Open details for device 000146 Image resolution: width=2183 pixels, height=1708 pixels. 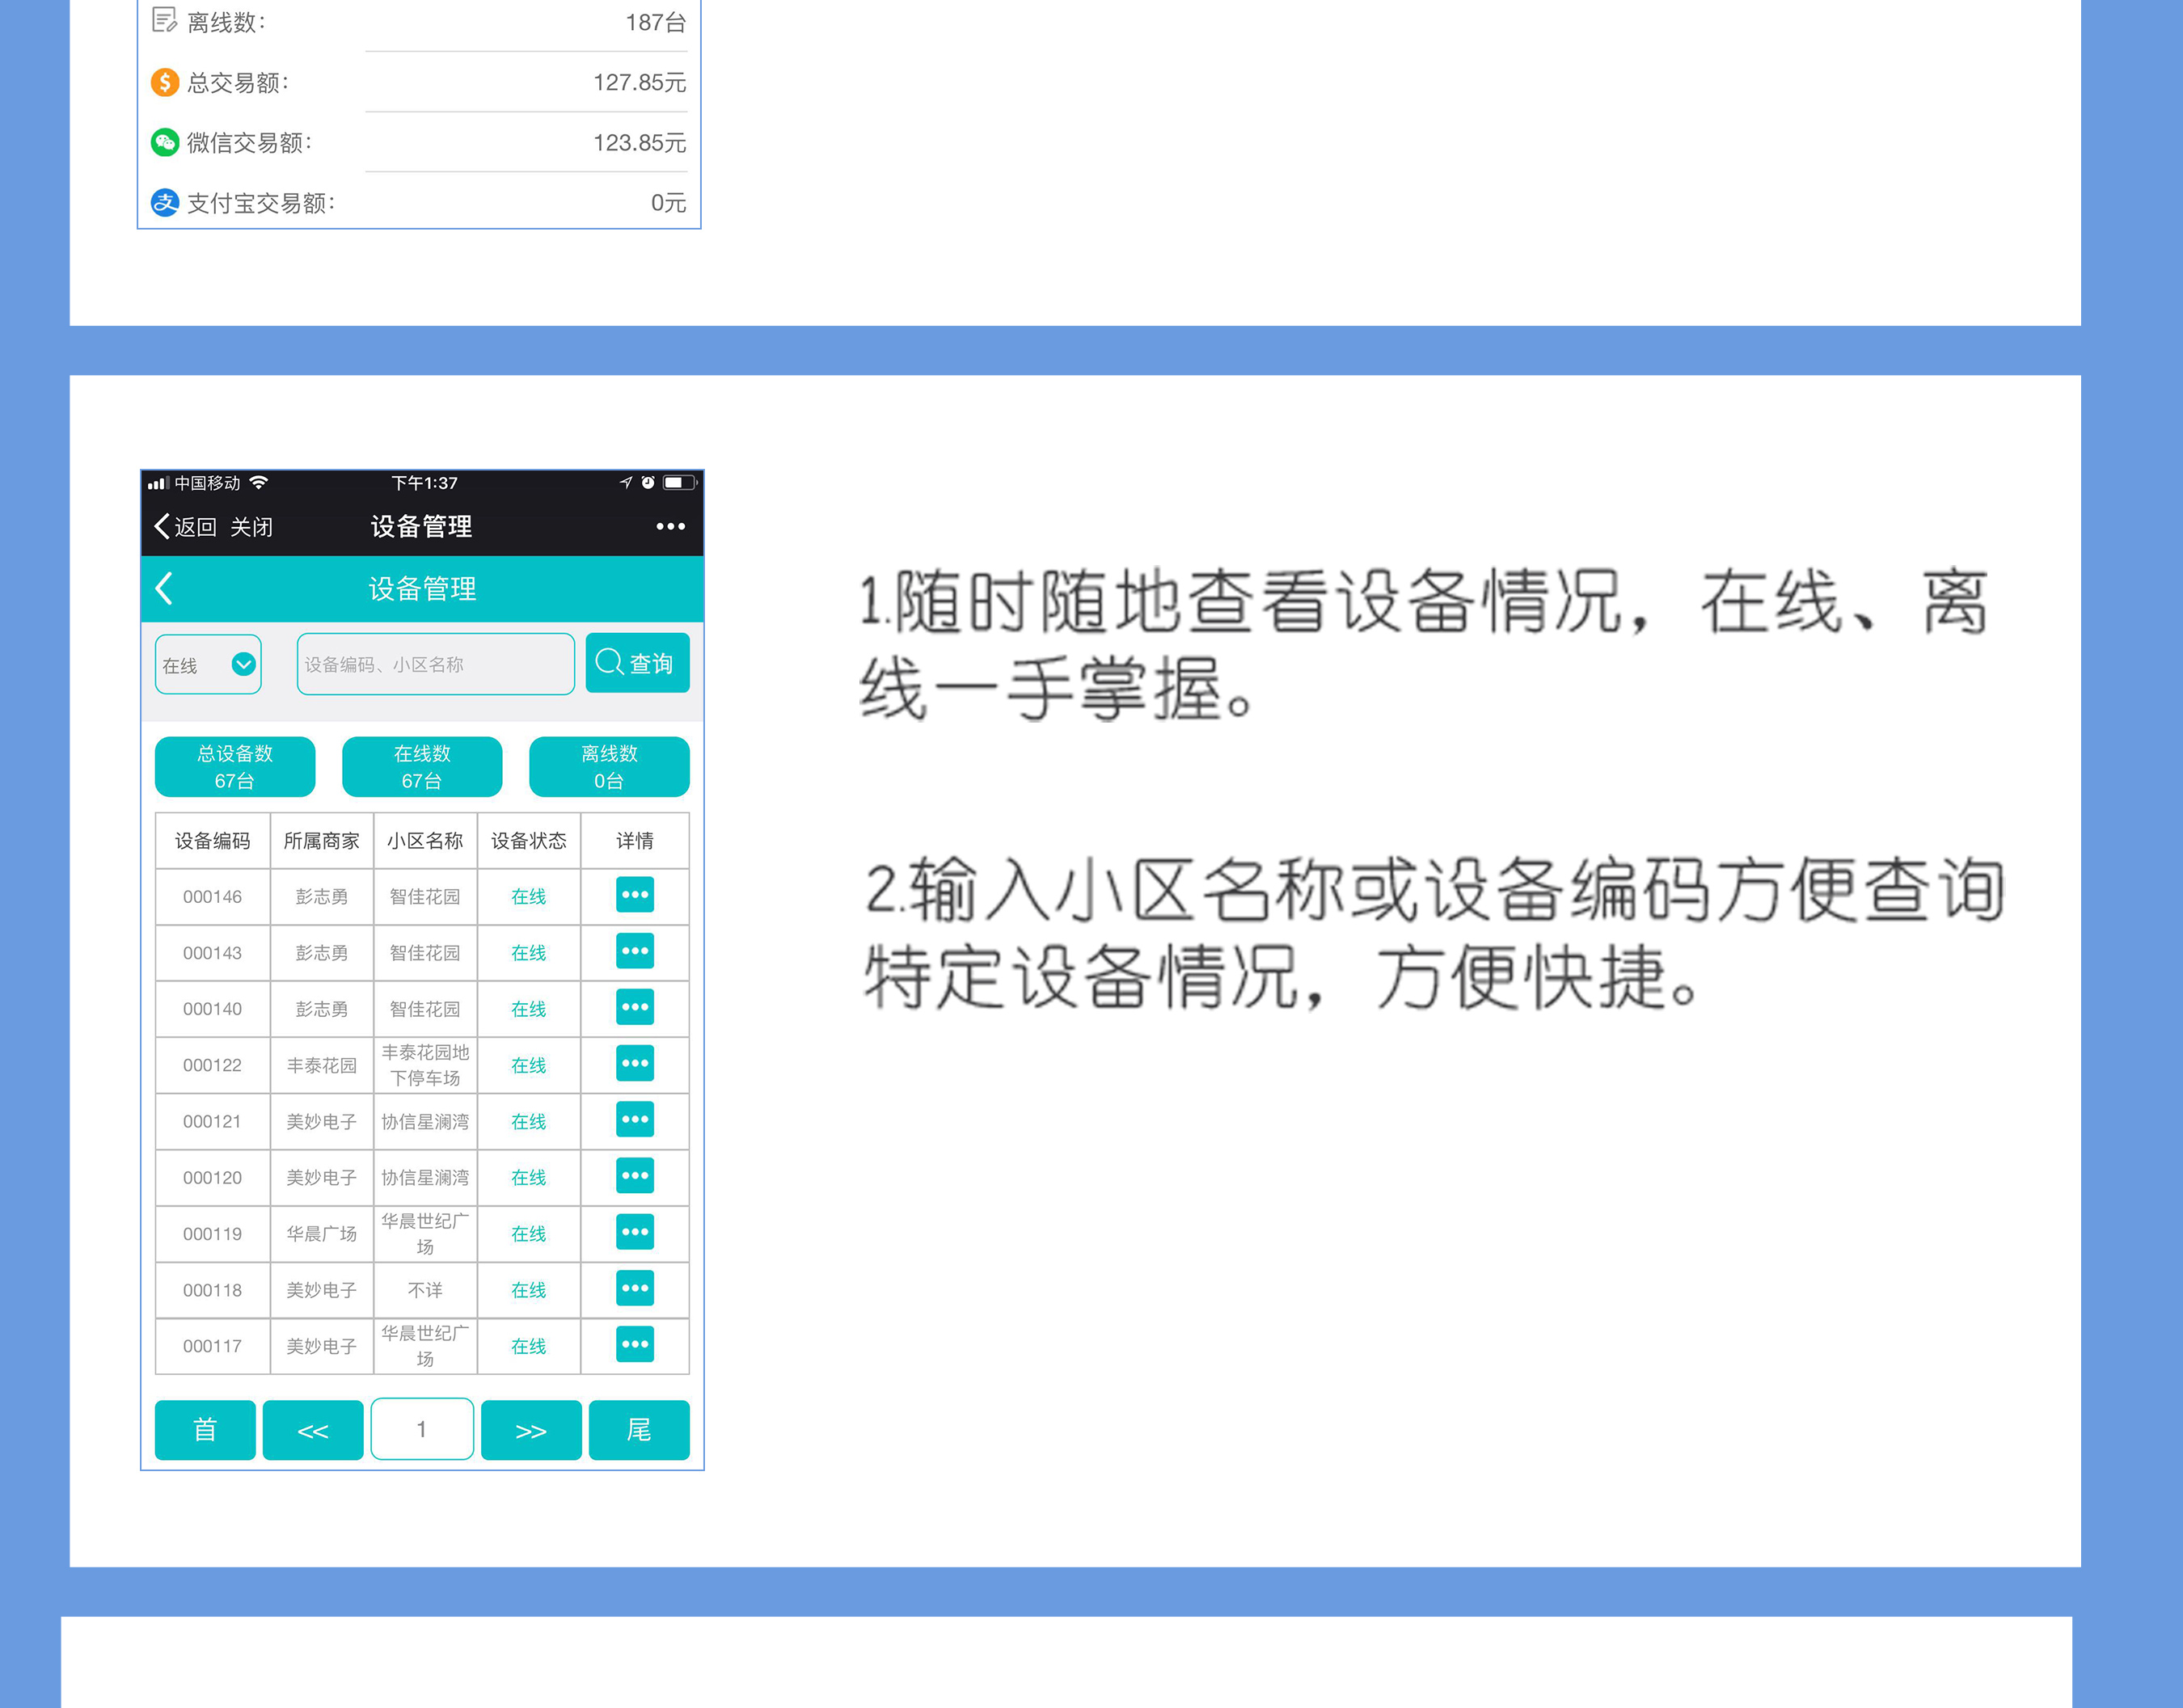(634, 895)
